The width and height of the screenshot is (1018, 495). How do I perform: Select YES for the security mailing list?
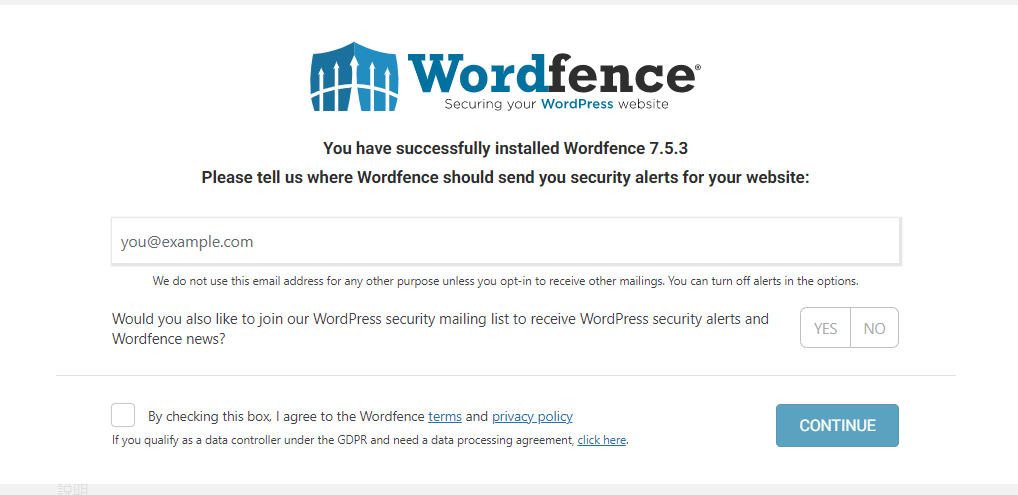tap(825, 328)
